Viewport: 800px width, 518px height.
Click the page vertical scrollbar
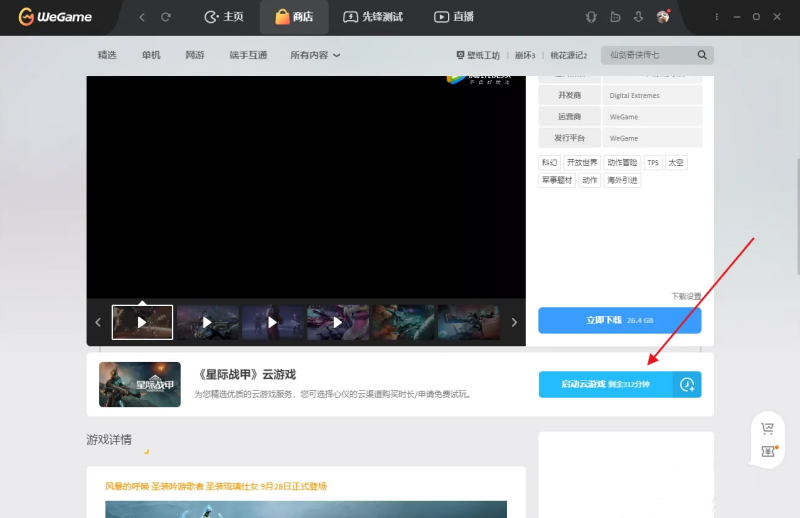click(x=797, y=217)
